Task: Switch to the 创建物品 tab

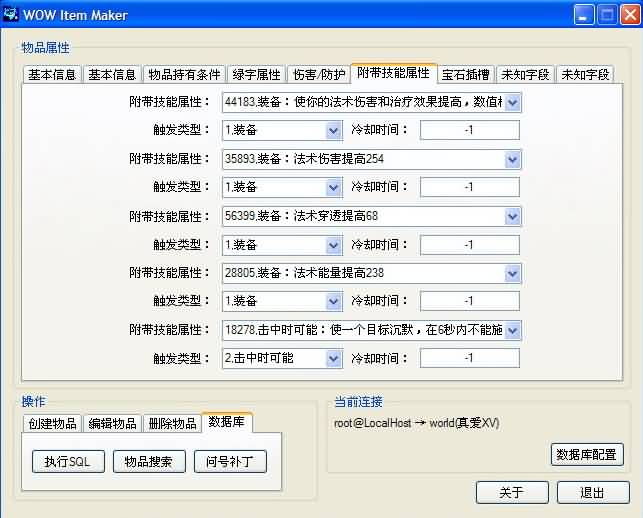Action: 52,423
